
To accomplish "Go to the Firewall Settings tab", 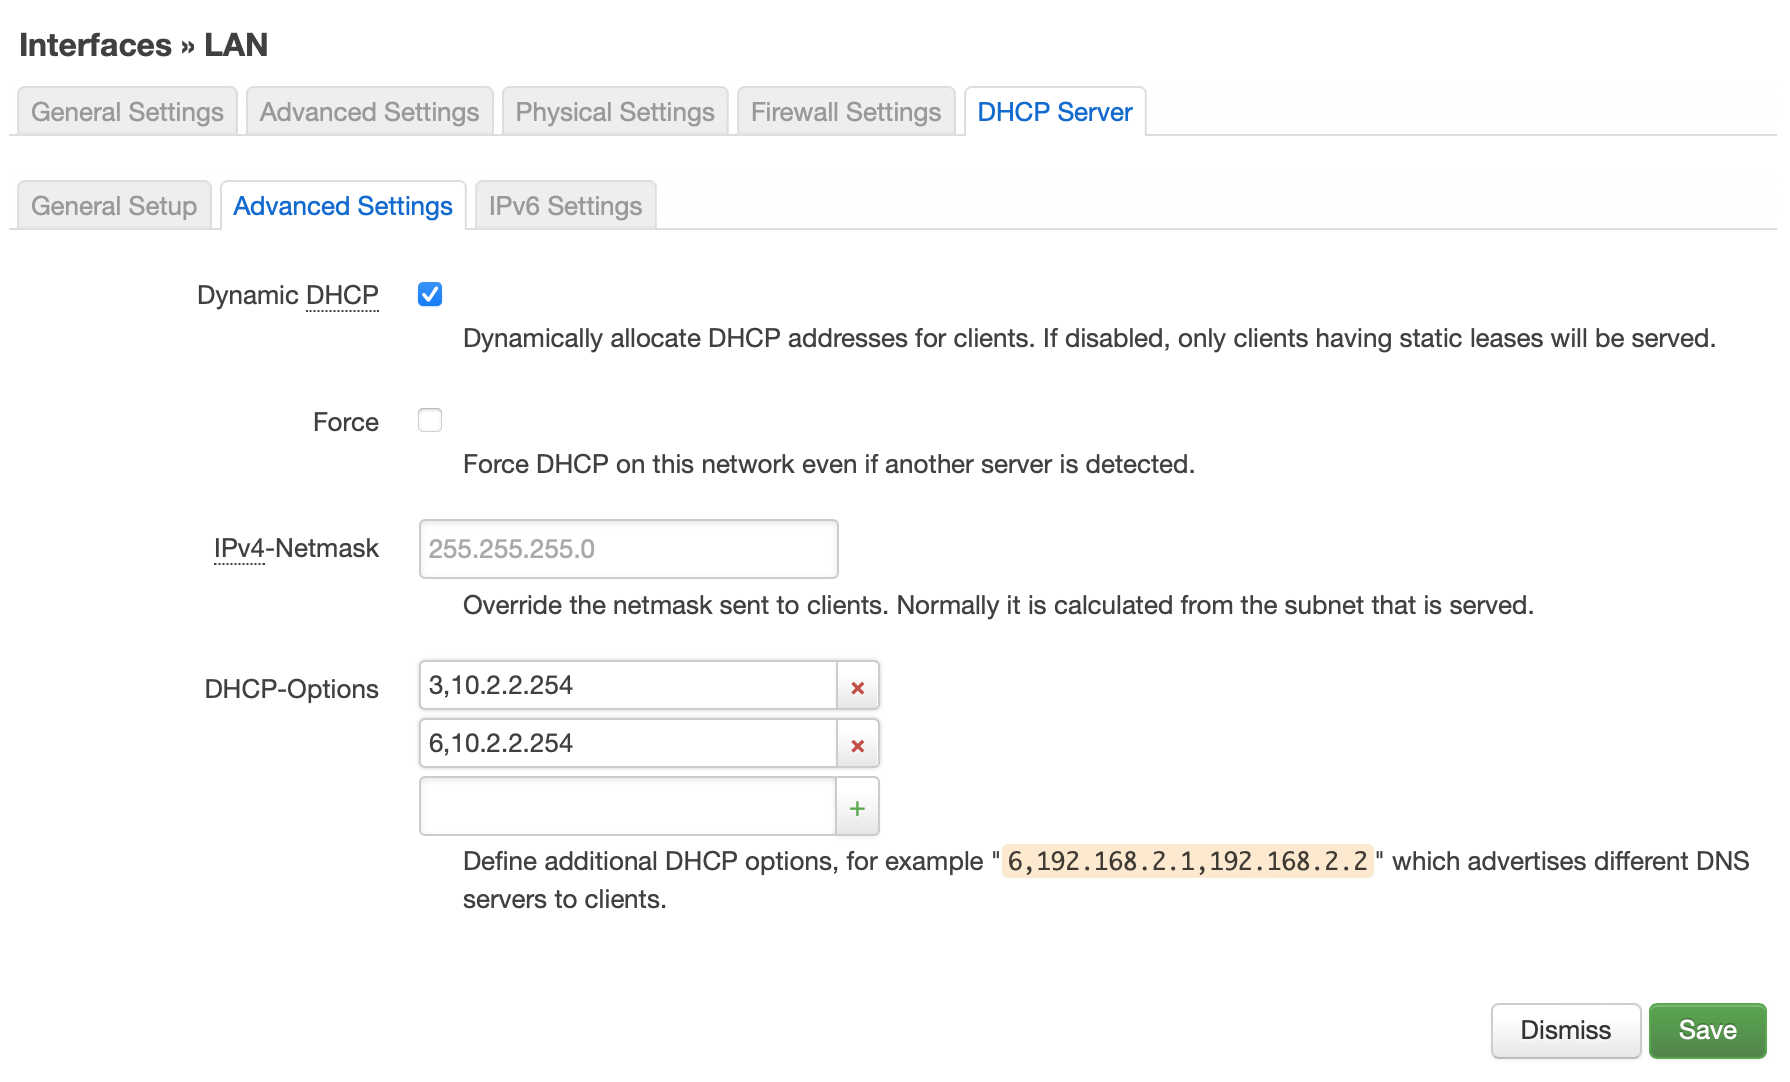I will click(845, 112).
